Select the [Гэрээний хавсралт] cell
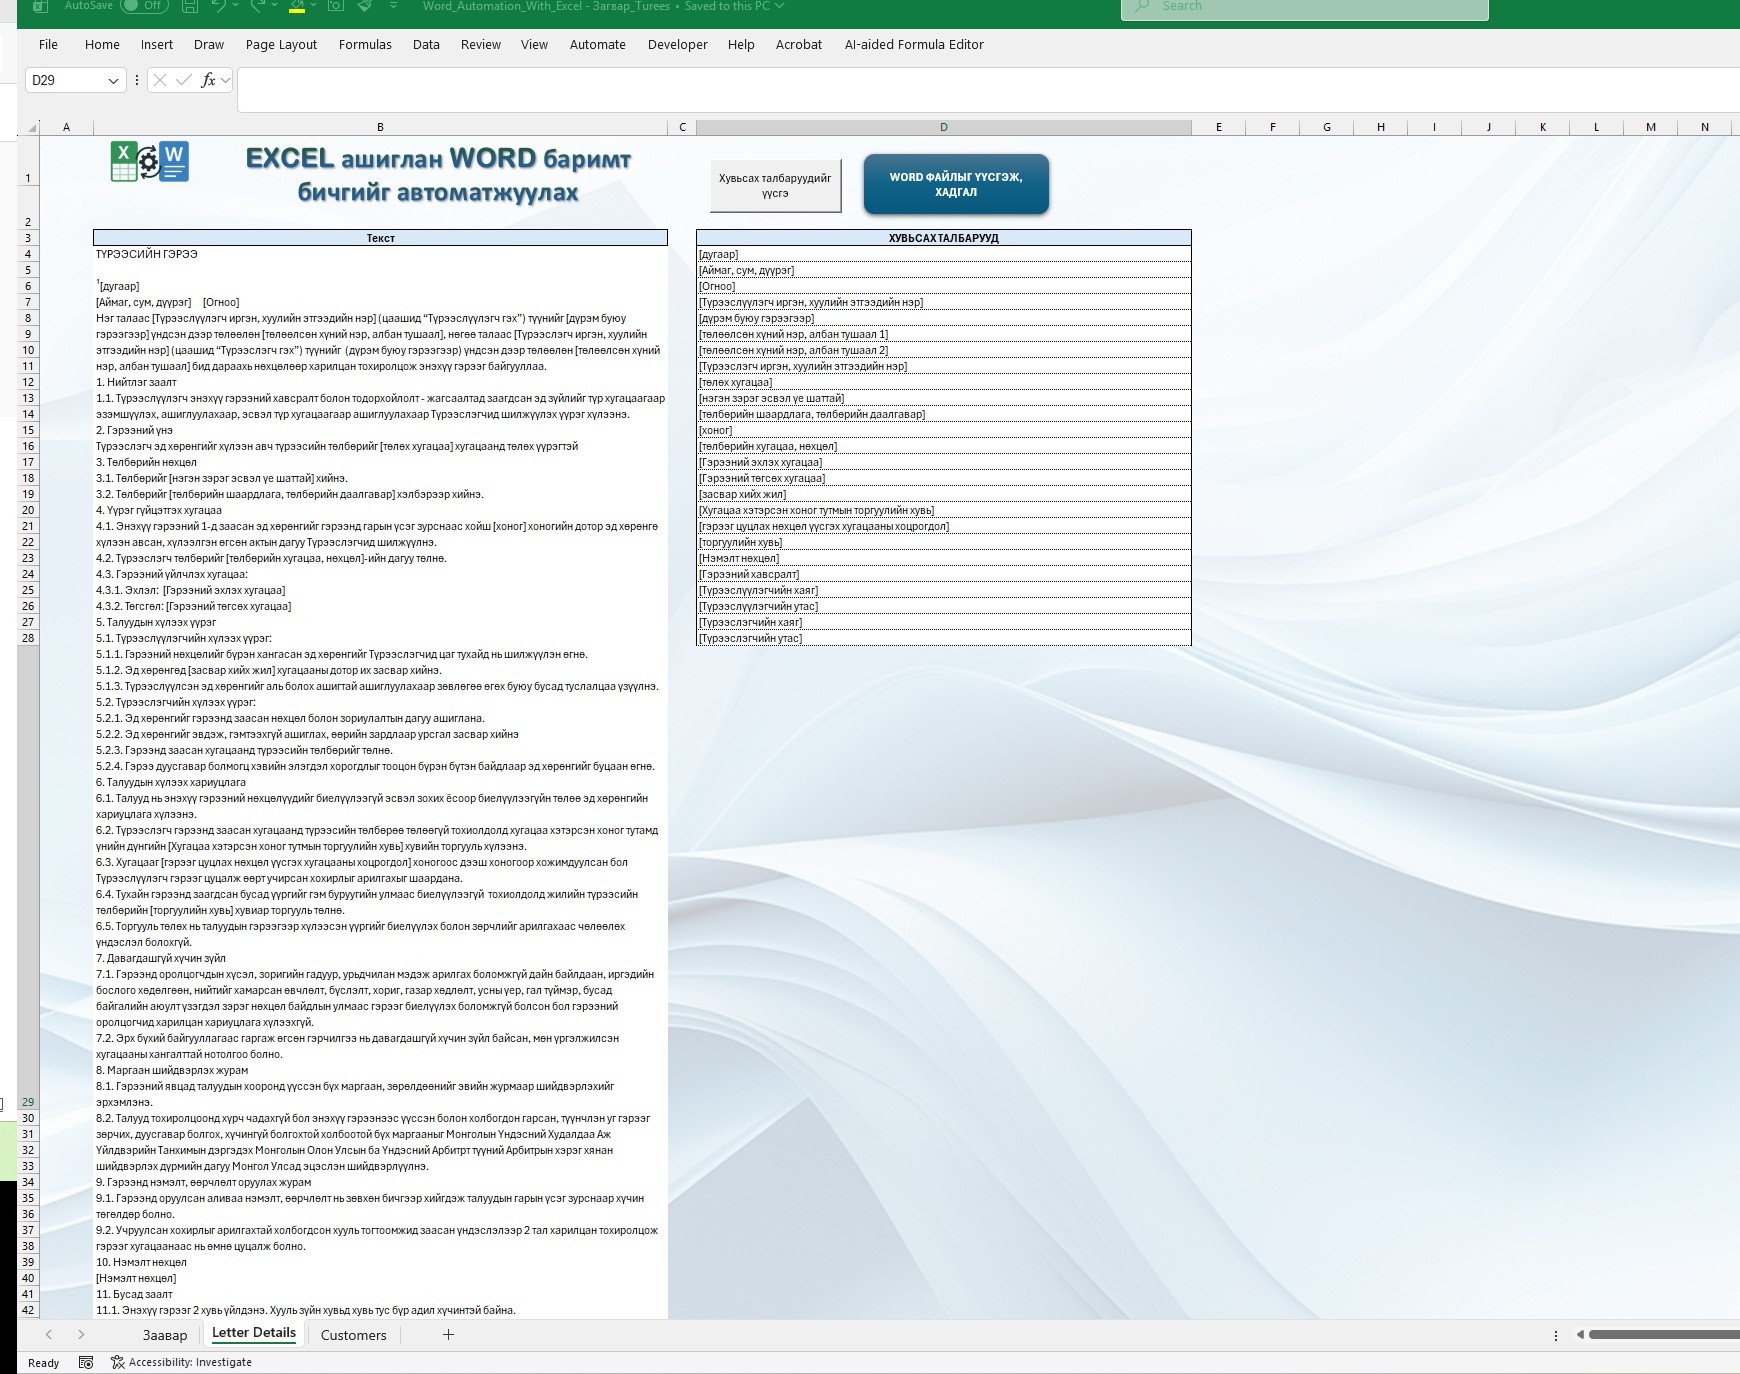1740x1374 pixels. click(943, 574)
